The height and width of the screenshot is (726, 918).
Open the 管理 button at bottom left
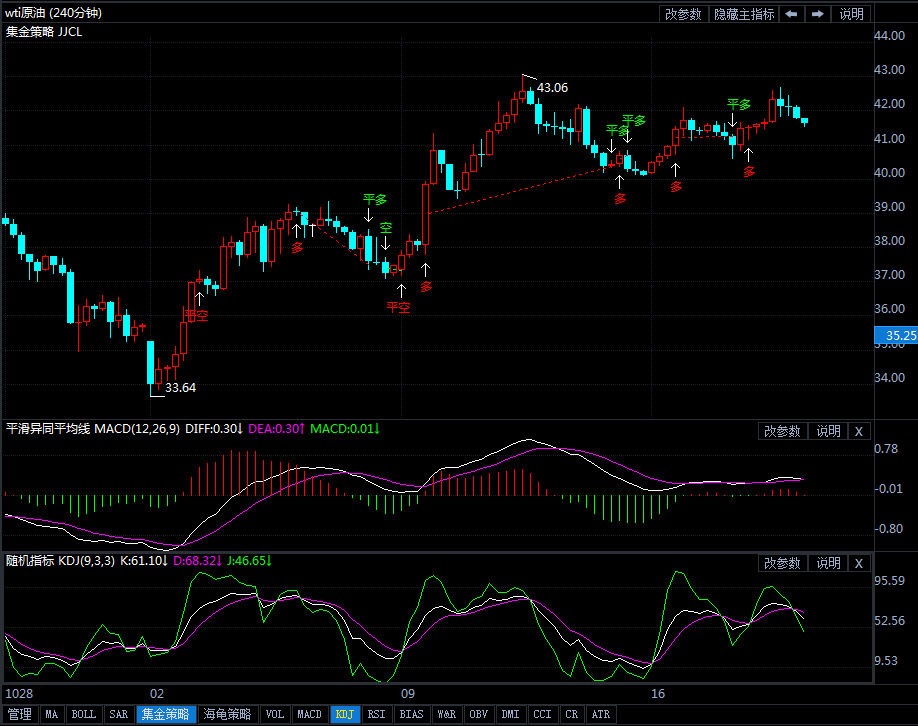(19, 714)
